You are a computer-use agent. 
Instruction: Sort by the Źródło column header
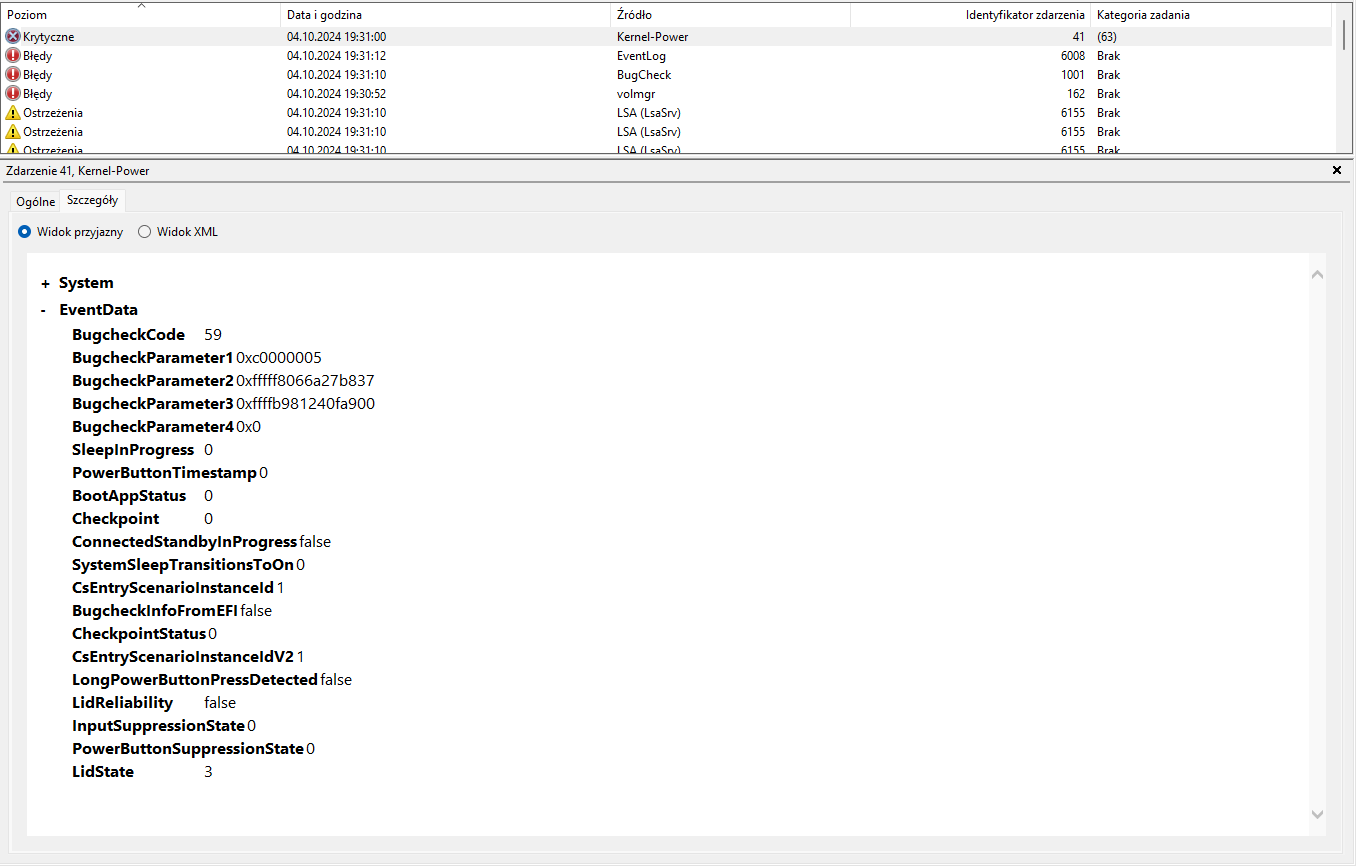(730, 15)
